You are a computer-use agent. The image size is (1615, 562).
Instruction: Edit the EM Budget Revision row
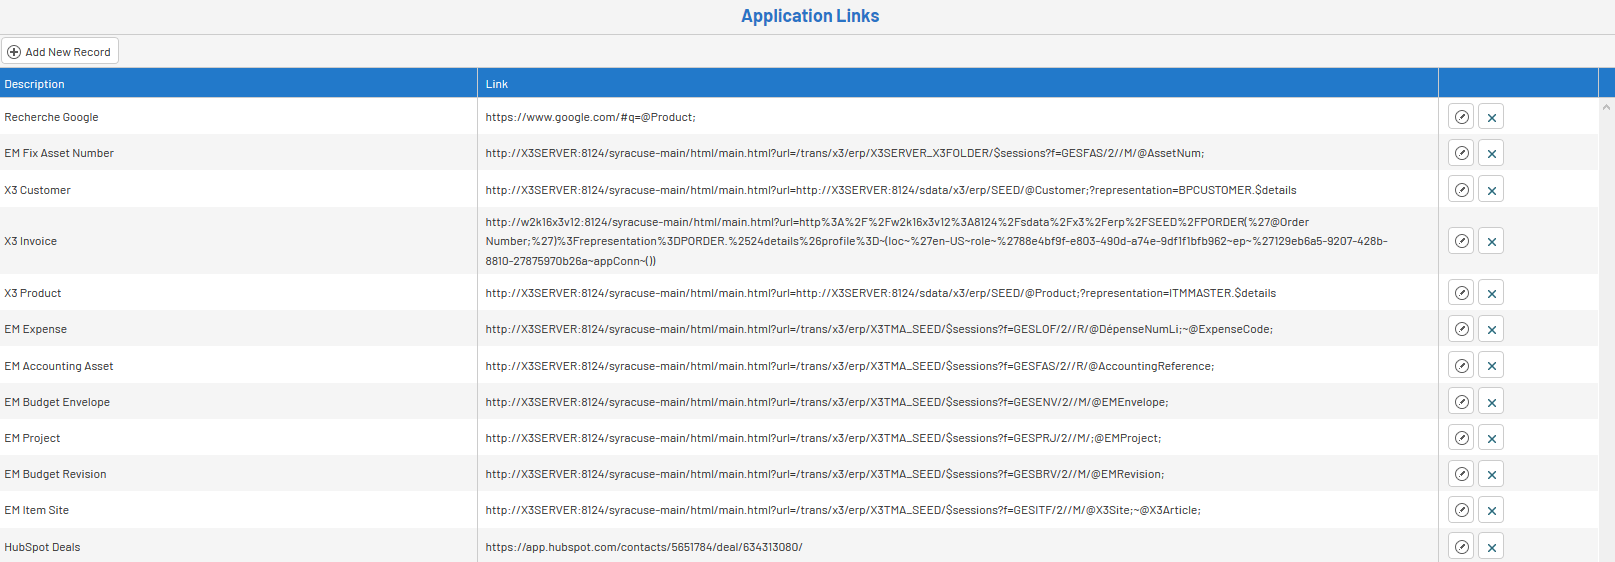click(1461, 474)
